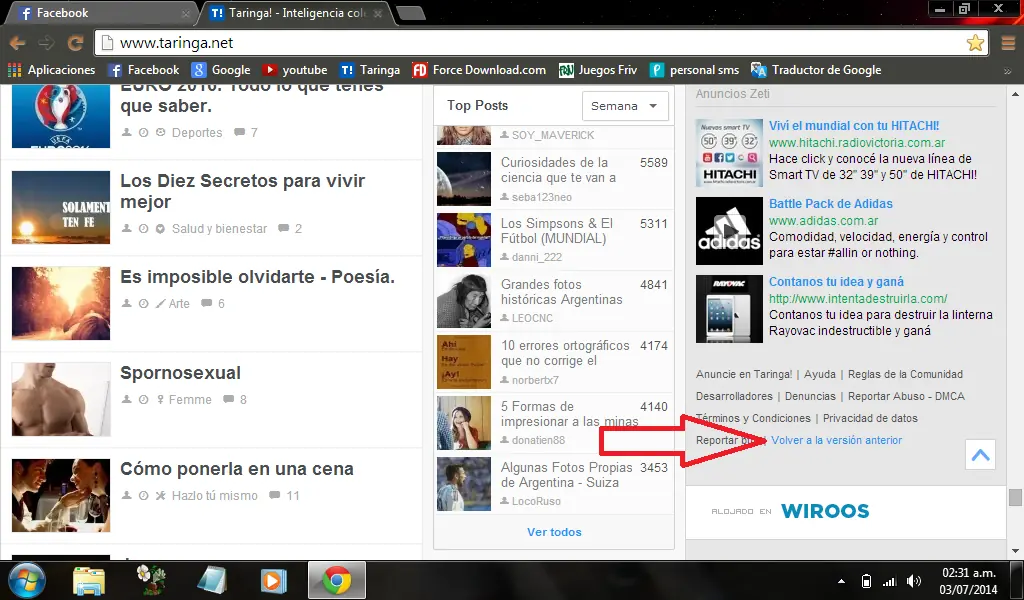This screenshot has height=600, width=1024.
Task: Open post Los Diez Secretos para vivir mejor
Action: coord(242,191)
